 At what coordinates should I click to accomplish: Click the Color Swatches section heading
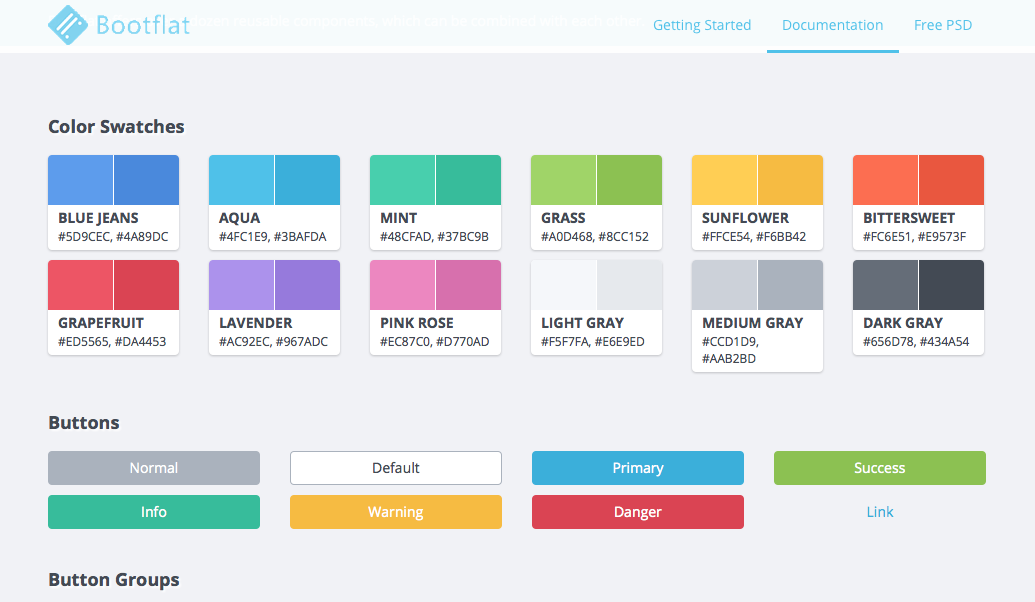(x=116, y=127)
